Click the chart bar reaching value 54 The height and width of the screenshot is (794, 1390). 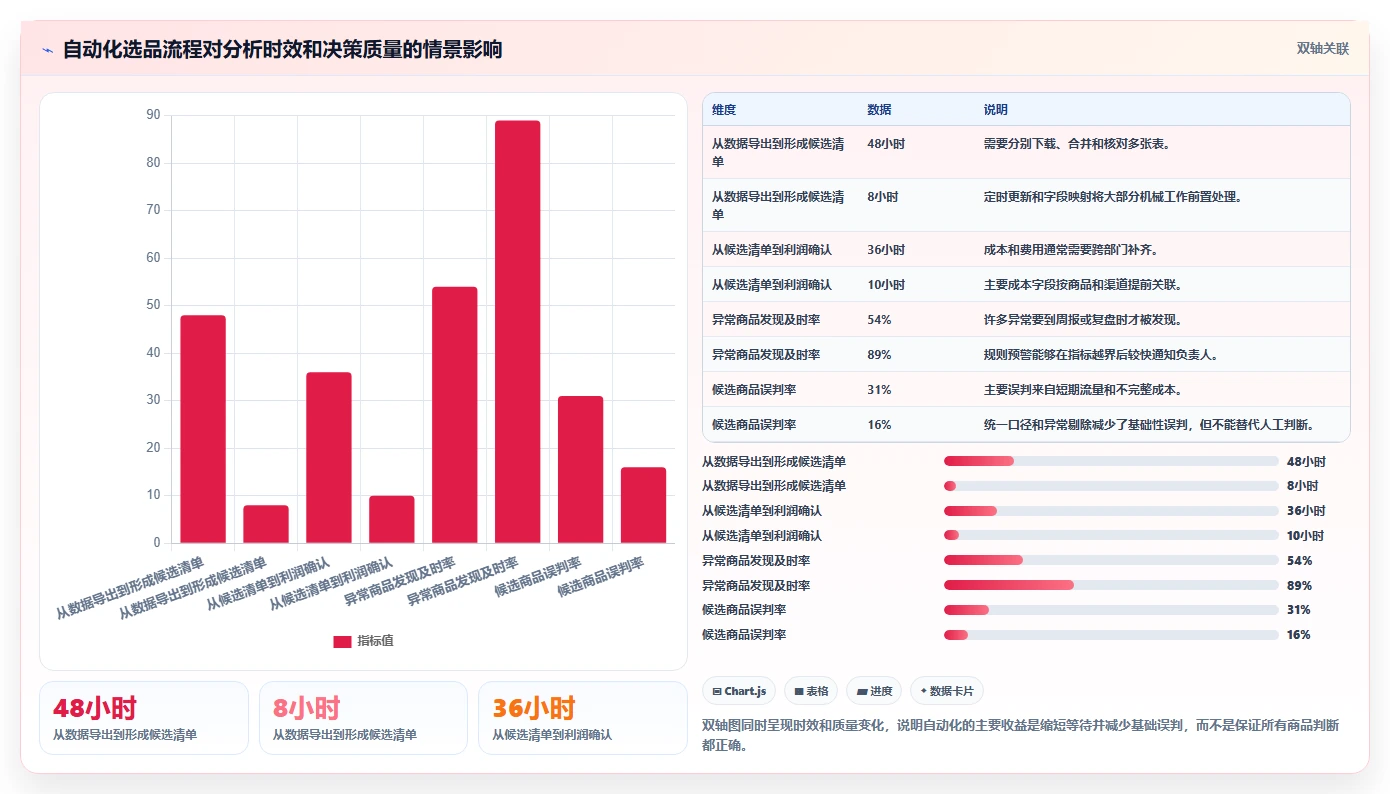coord(454,415)
